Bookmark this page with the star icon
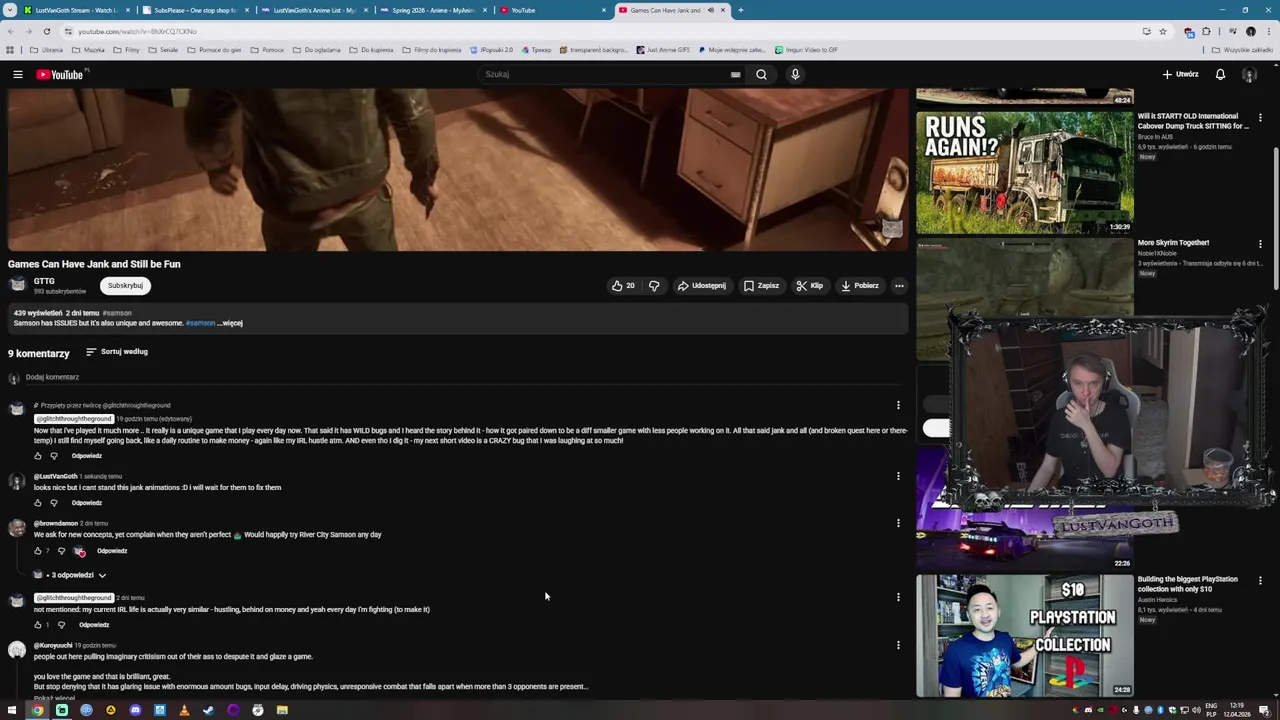1280x720 pixels. tap(1162, 31)
